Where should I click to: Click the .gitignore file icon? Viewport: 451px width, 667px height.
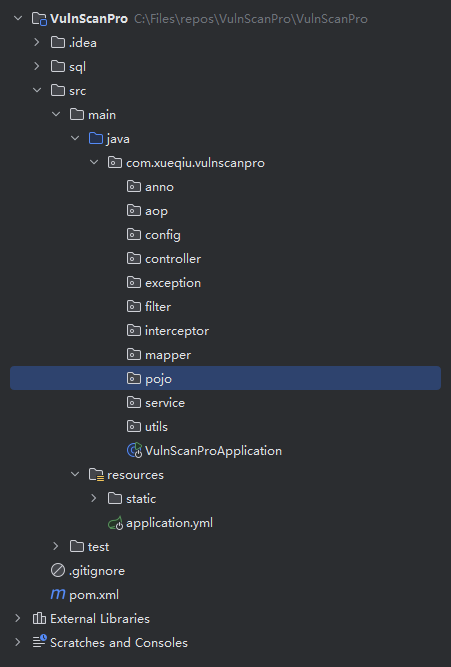coord(58,570)
